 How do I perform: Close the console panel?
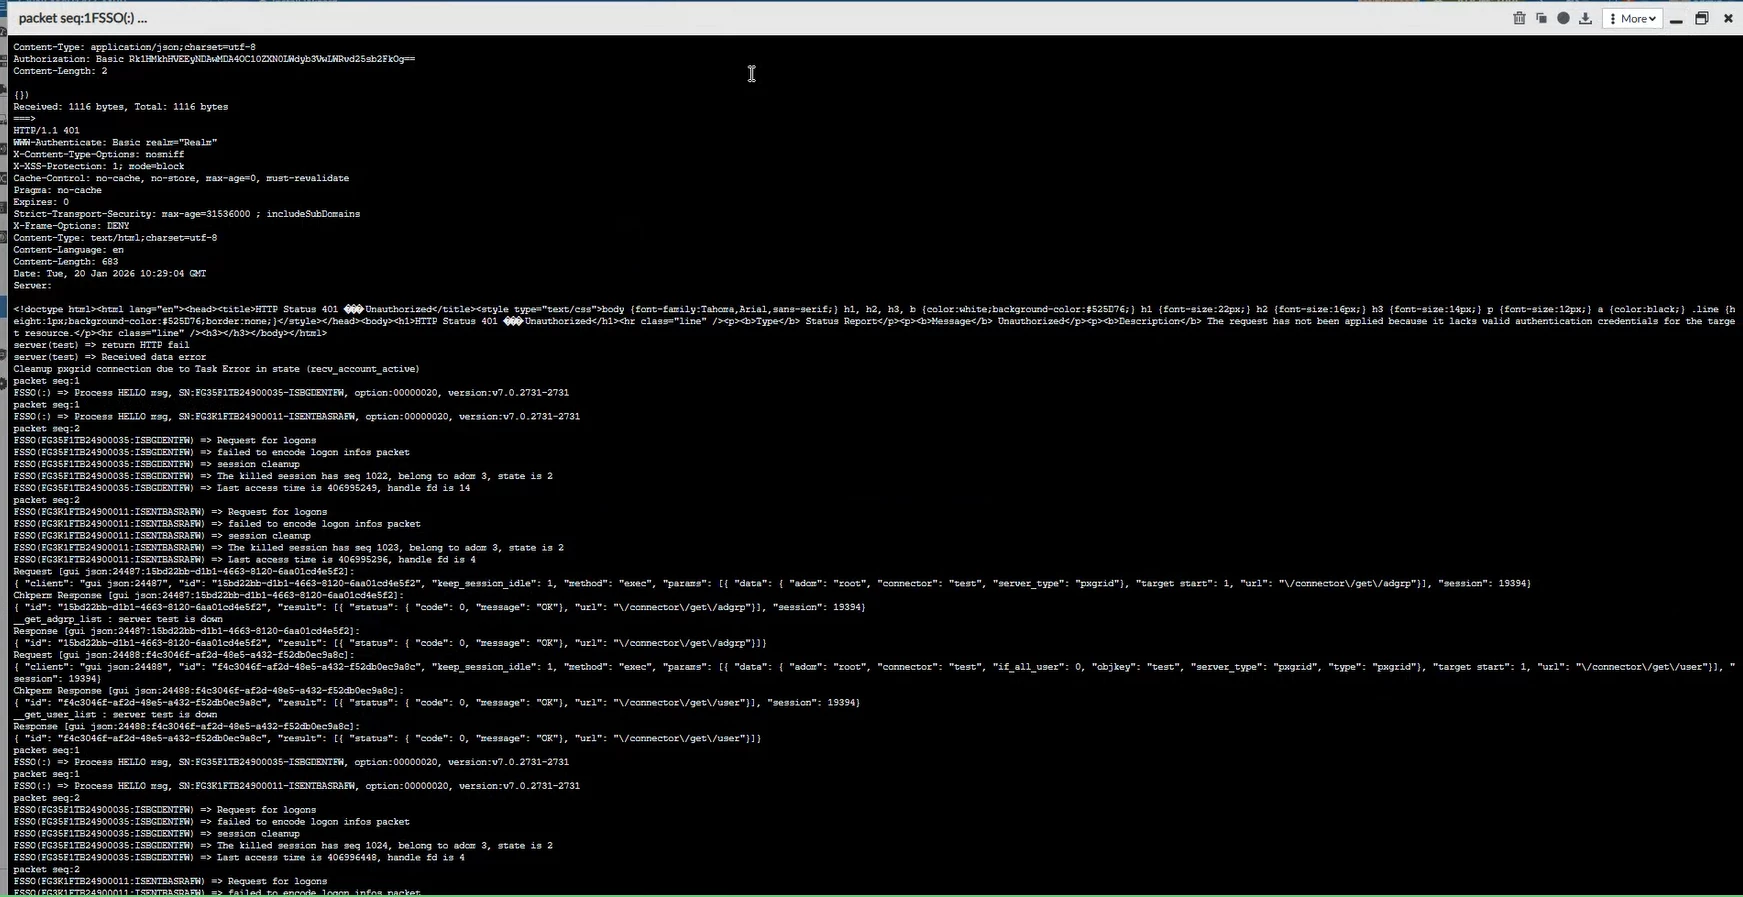pos(1728,18)
